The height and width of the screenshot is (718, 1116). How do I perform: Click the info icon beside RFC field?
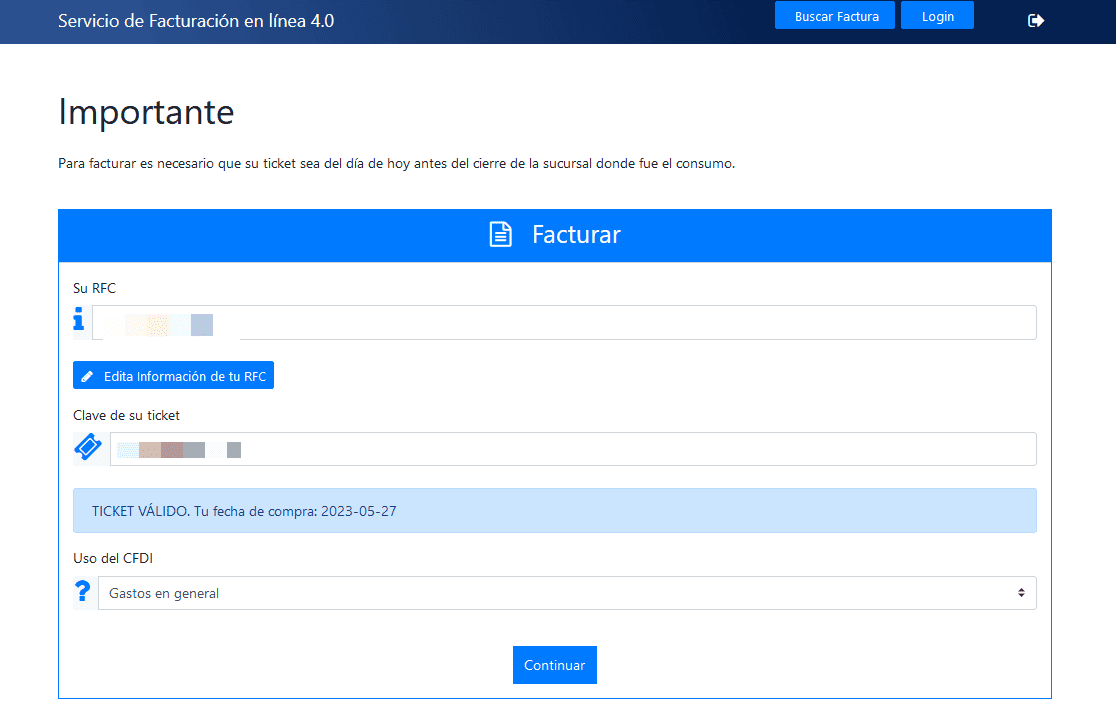(x=79, y=321)
